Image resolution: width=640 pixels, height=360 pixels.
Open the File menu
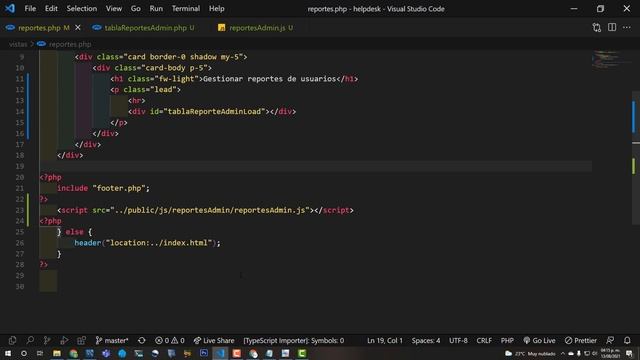[30, 9]
